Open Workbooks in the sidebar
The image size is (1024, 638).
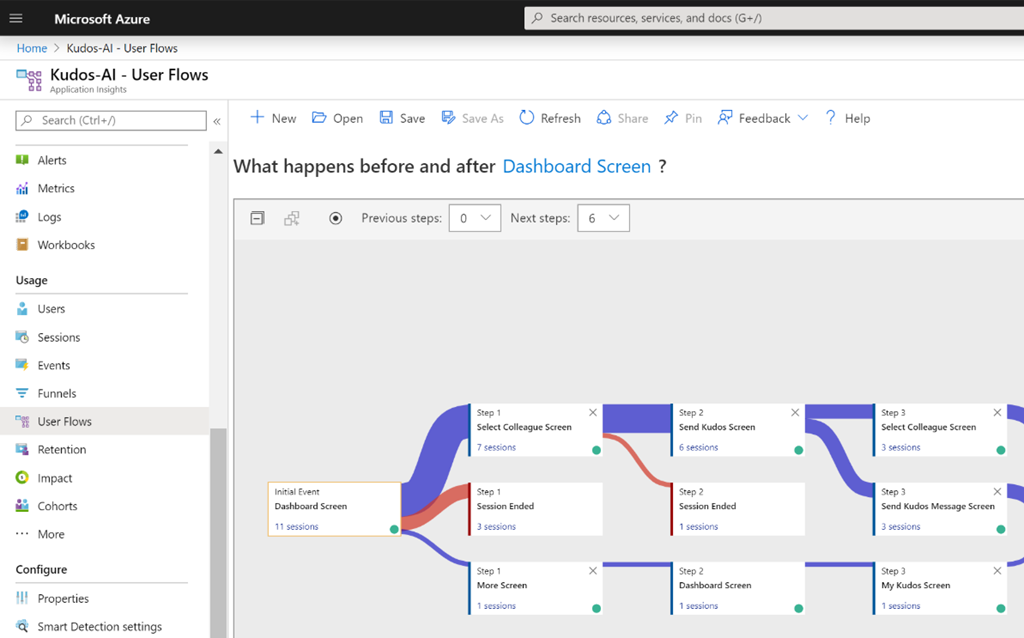(x=66, y=245)
